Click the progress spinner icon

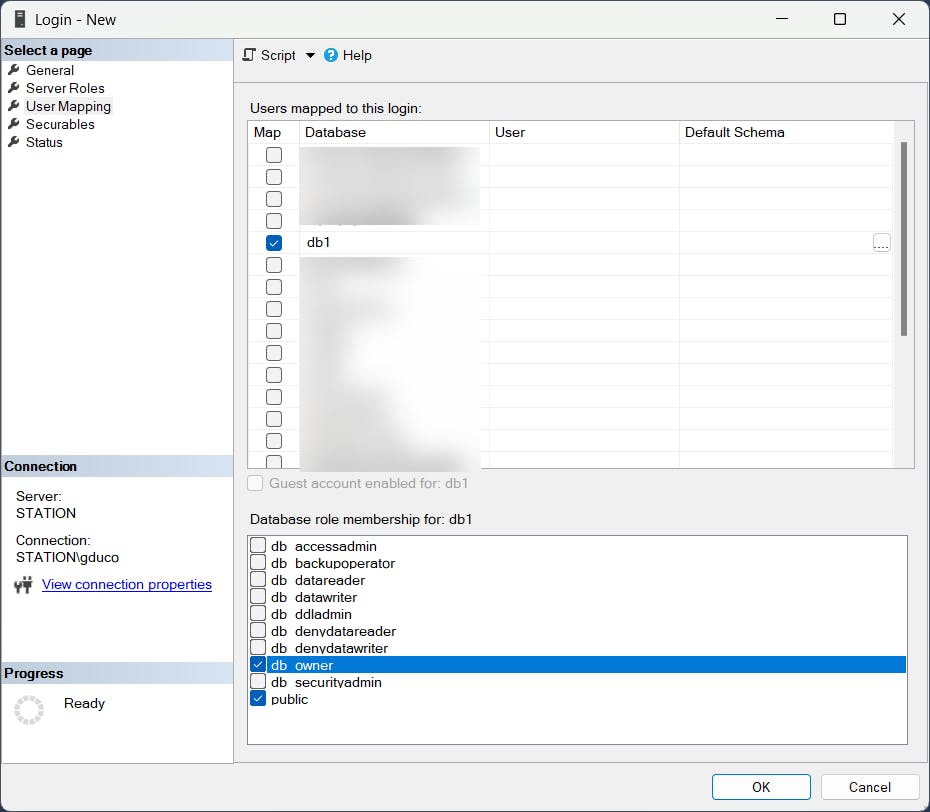coord(29,709)
